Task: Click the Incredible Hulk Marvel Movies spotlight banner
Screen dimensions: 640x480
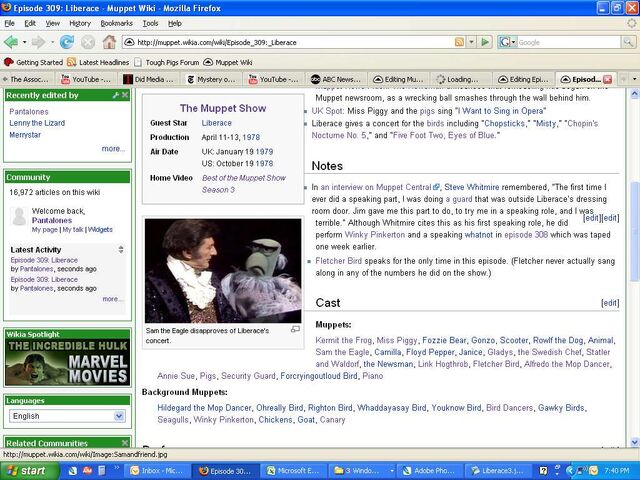Action: click(68, 362)
